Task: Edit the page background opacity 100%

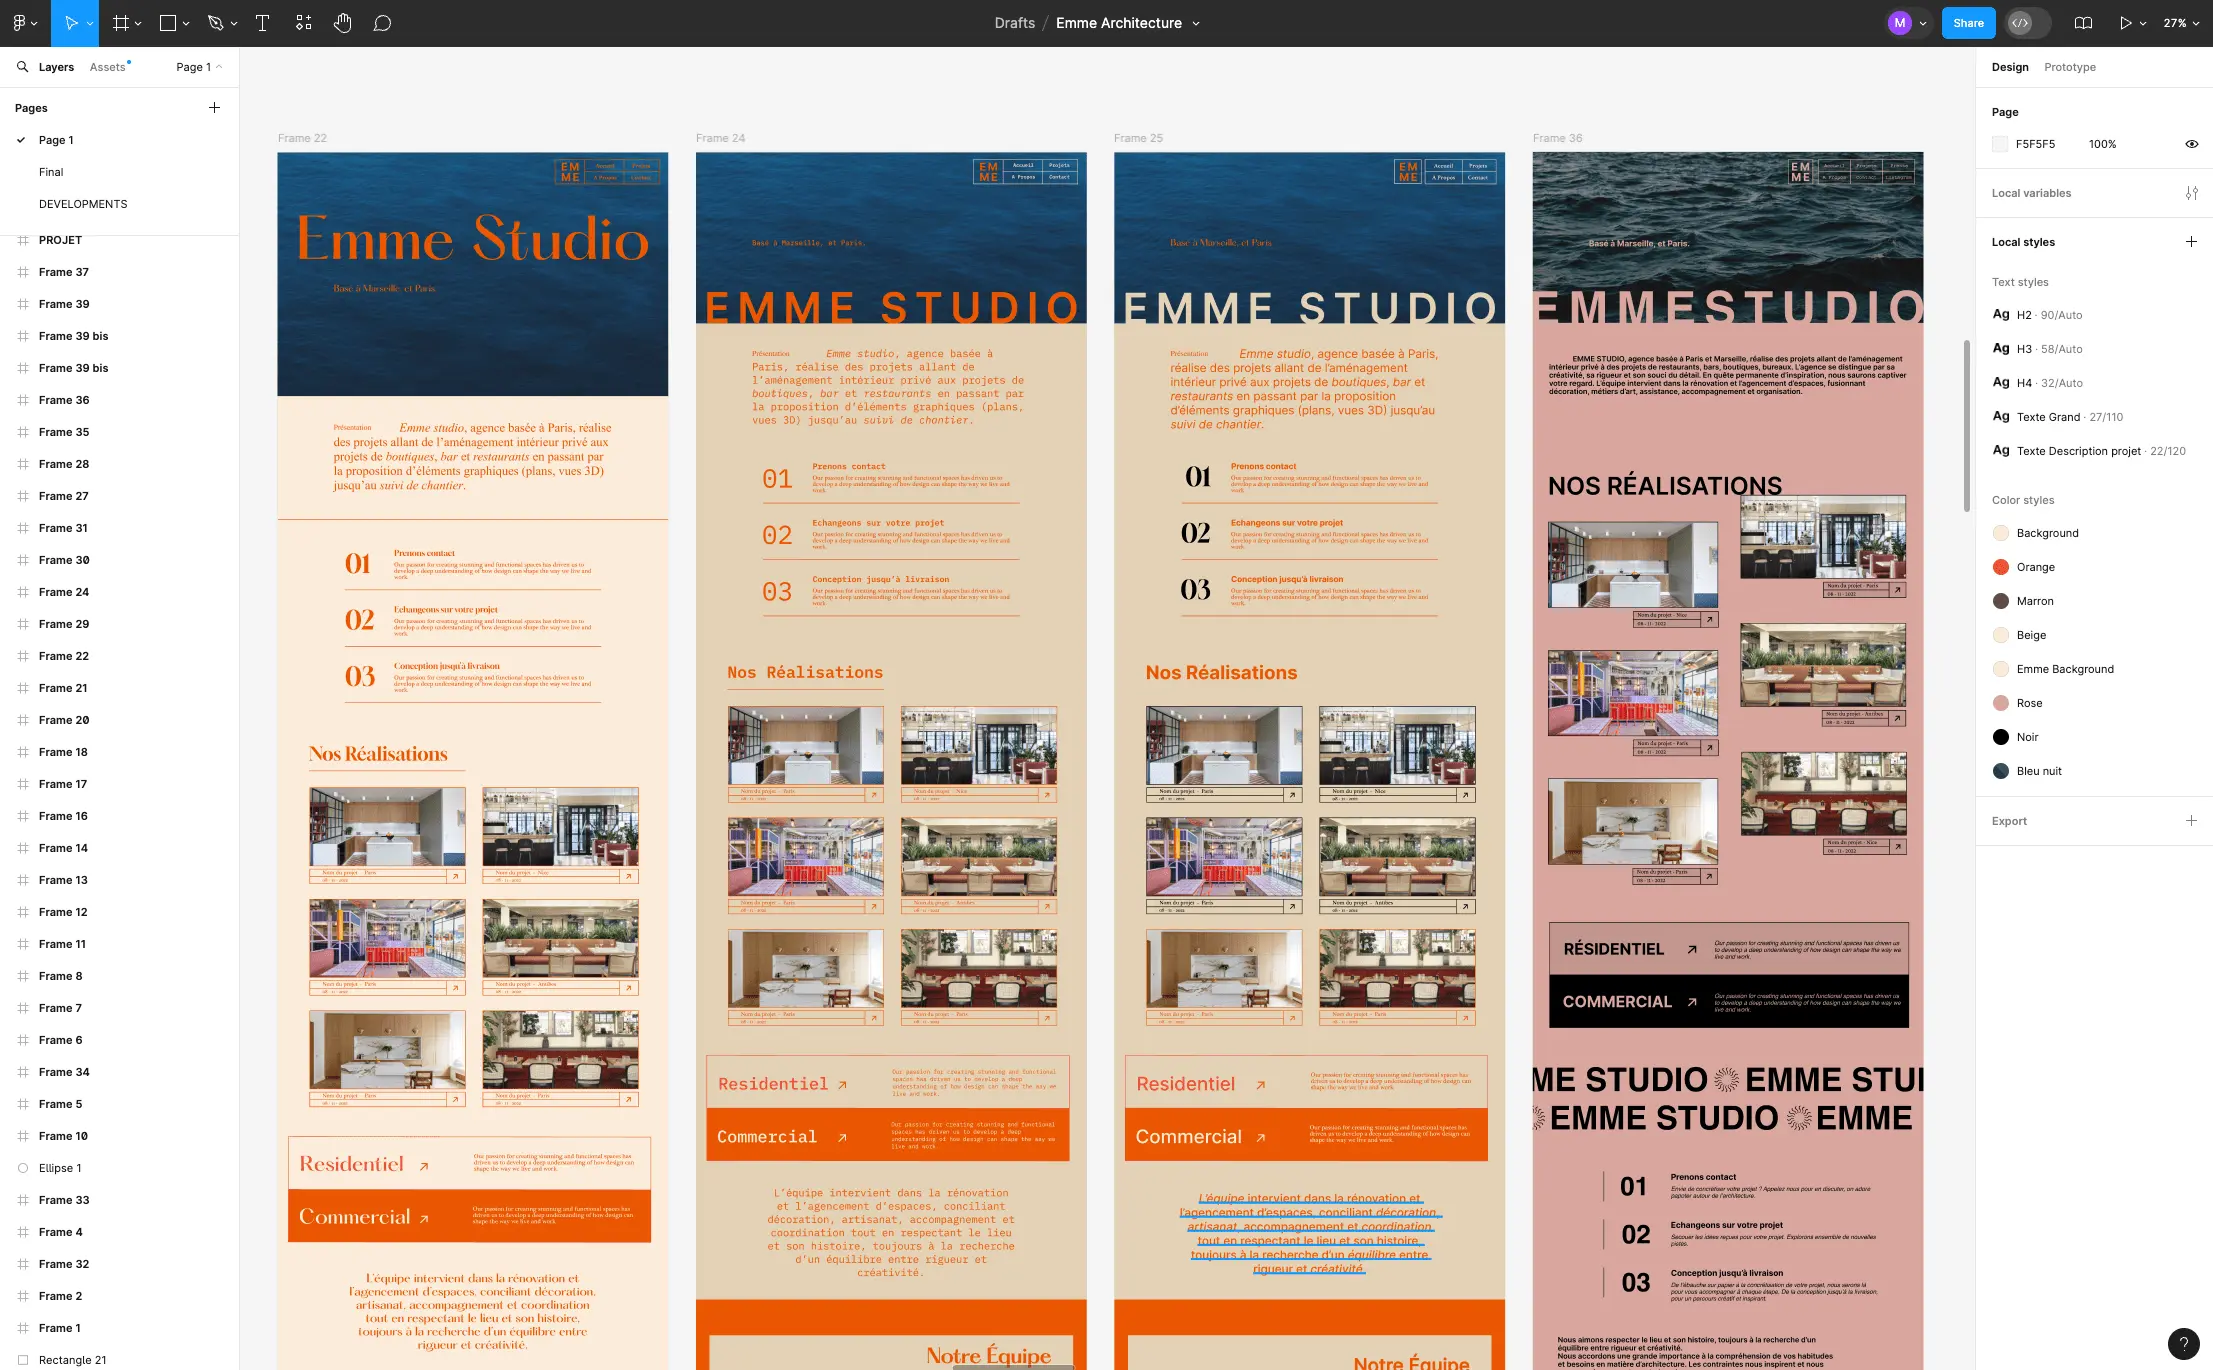Action: click(x=2102, y=144)
